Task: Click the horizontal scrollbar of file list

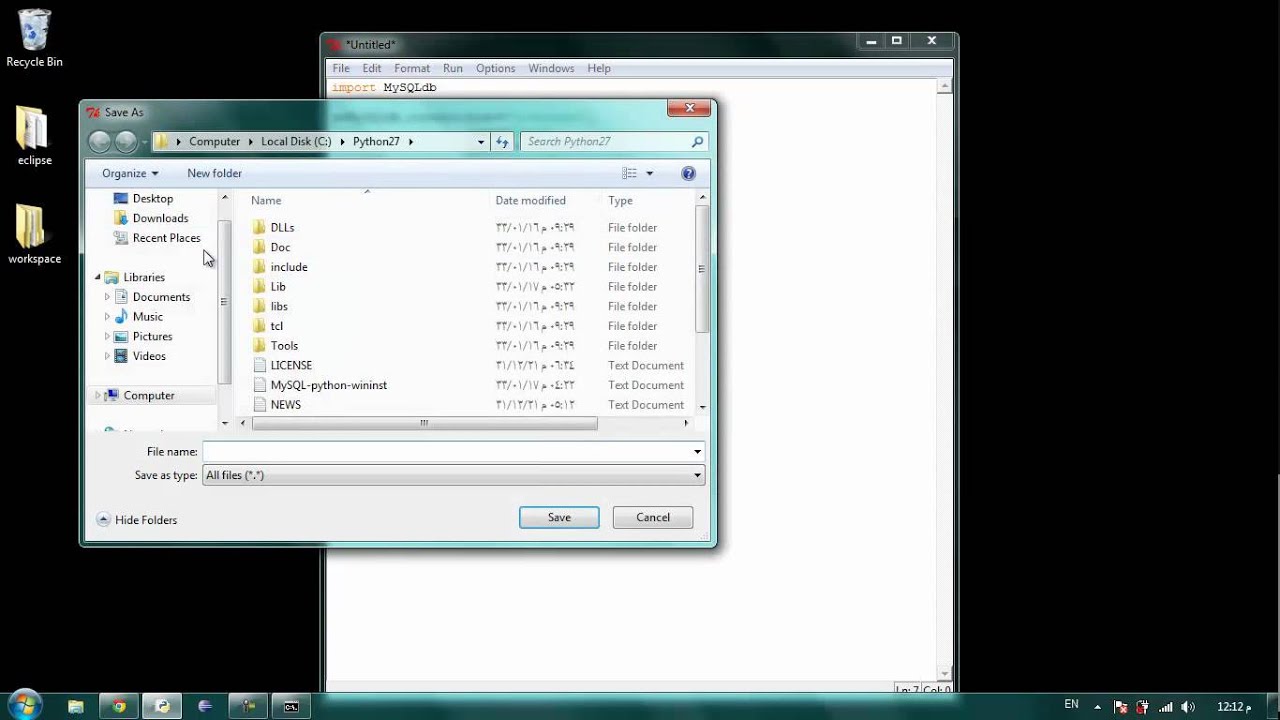Action: click(424, 424)
